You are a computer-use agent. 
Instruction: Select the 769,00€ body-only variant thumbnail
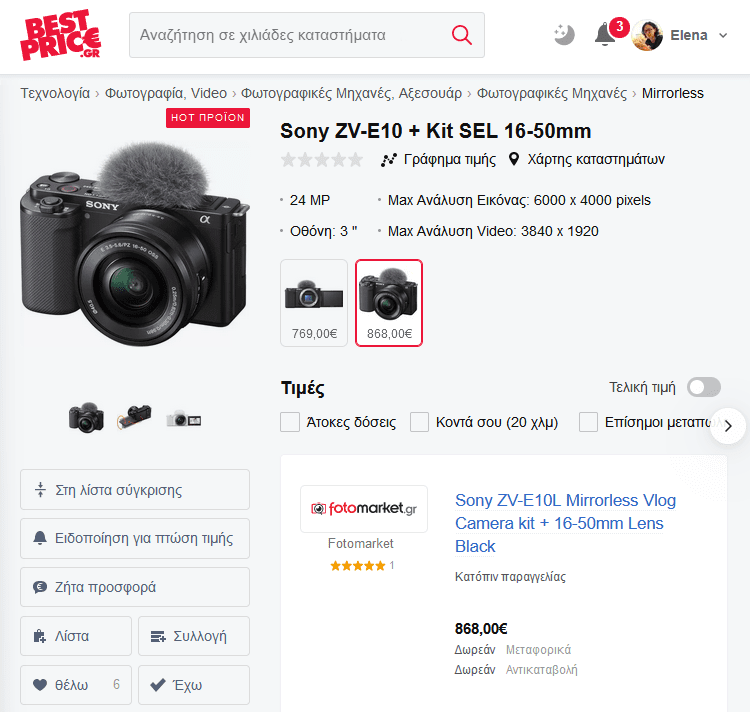[314, 303]
